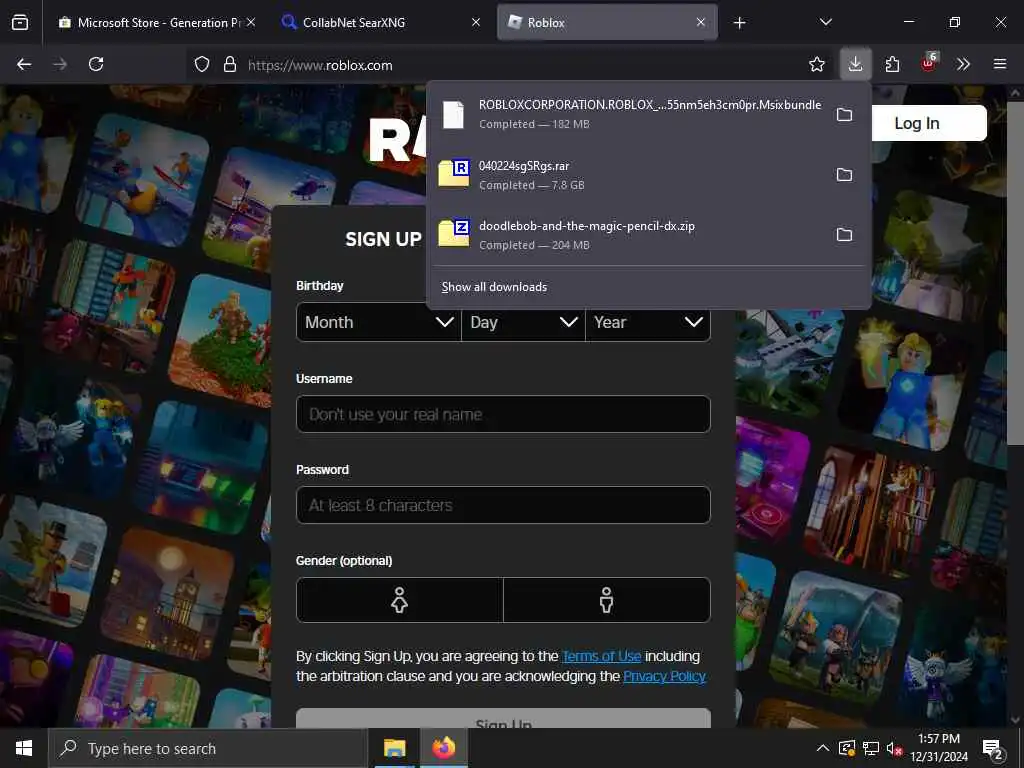The width and height of the screenshot is (1024, 768).
Task: Focus the Password input field
Action: (503, 505)
